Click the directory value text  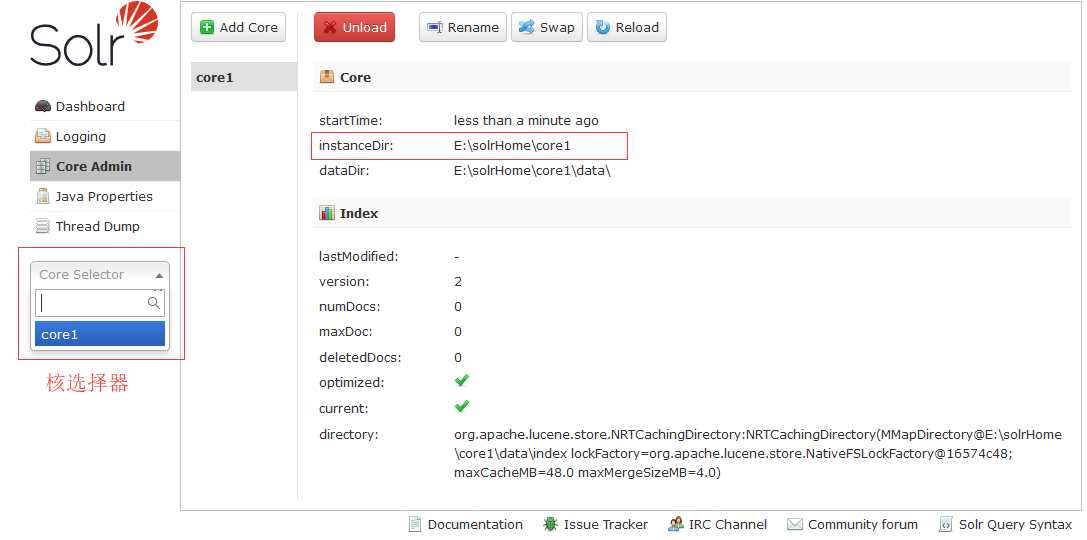758,453
